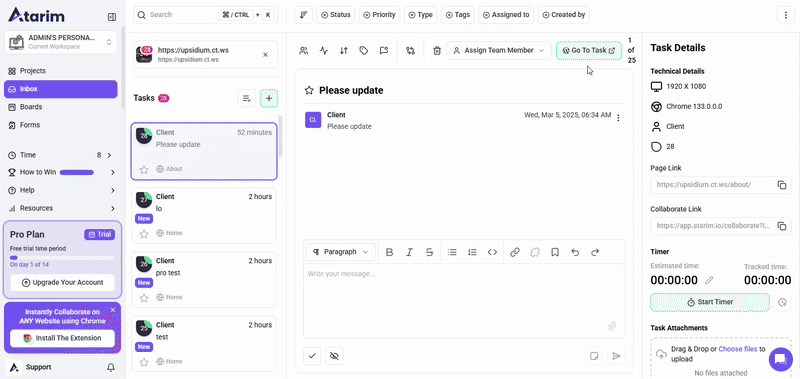Mark task complete with the checkmark button
Image resolution: width=800 pixels, height=379 pixels.
[x=312, y=356]
